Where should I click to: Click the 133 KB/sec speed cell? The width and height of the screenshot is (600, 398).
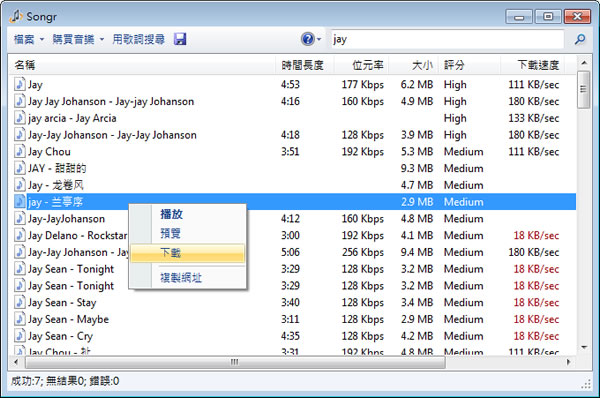click(x=533, y=118)
